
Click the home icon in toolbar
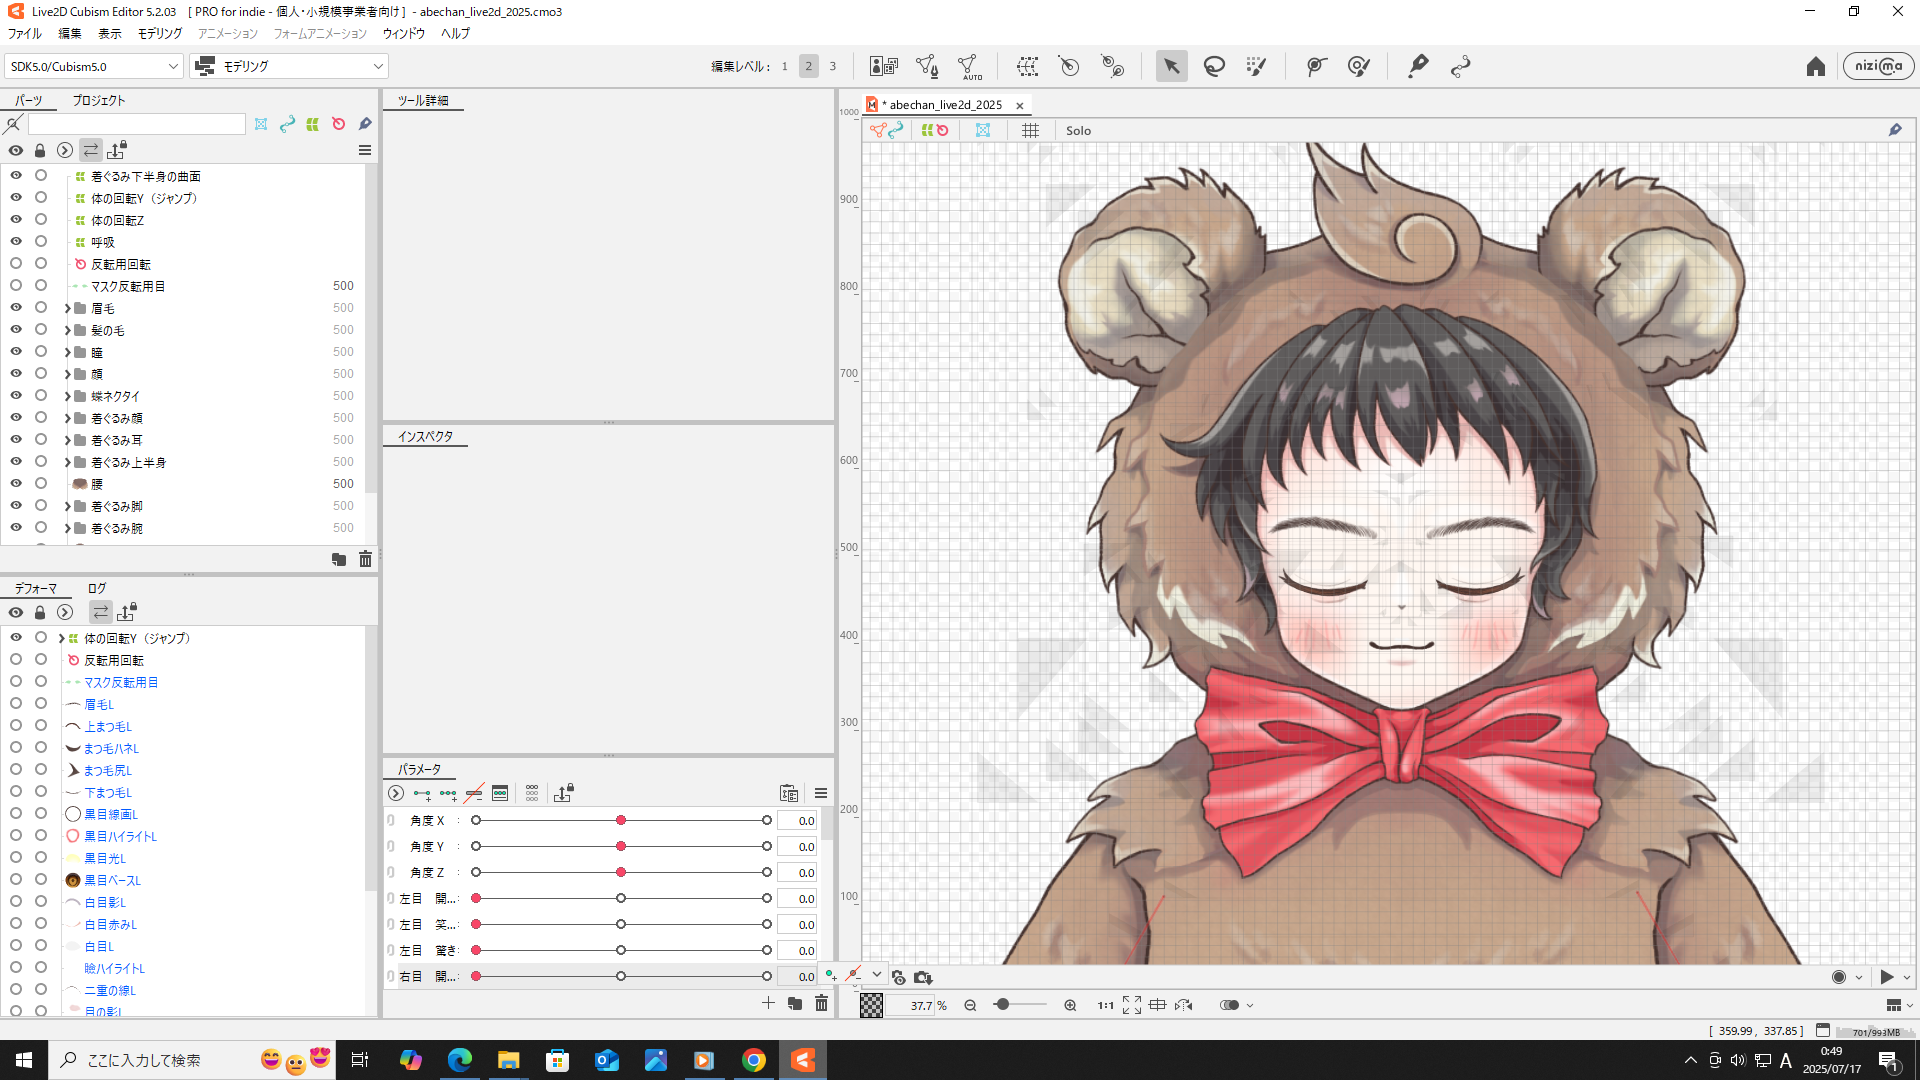click(1815, 67)
